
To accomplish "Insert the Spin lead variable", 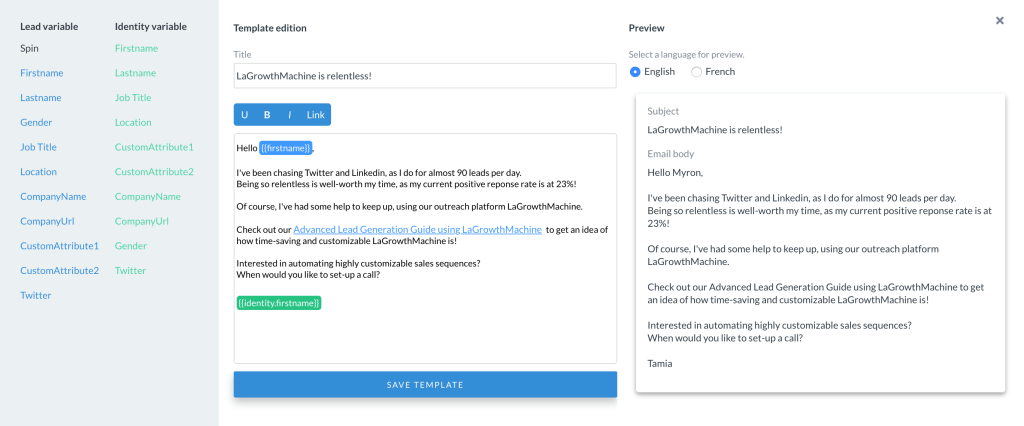I will pyautogui.click(x=30, y=48).
